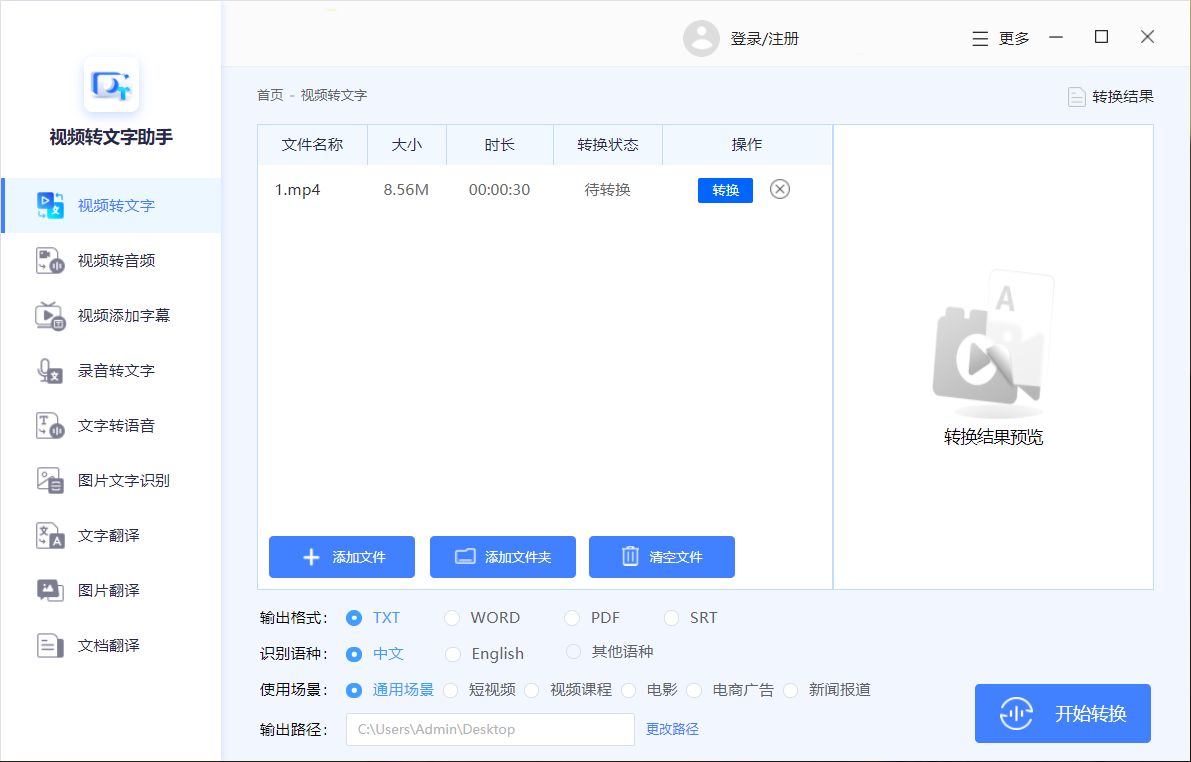Select 通用场景 usage scenario
The image size is (1191, 762).
click(353, 690)
